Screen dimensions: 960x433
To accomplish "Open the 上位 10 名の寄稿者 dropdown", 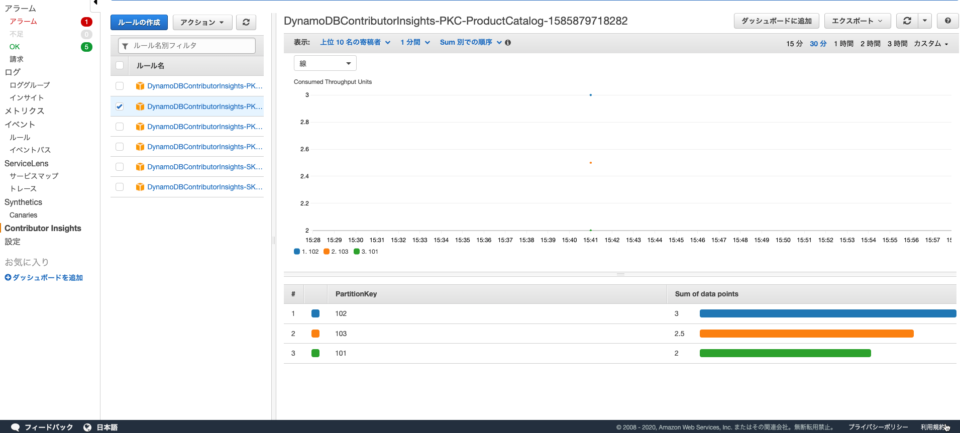I will point(355,43).
